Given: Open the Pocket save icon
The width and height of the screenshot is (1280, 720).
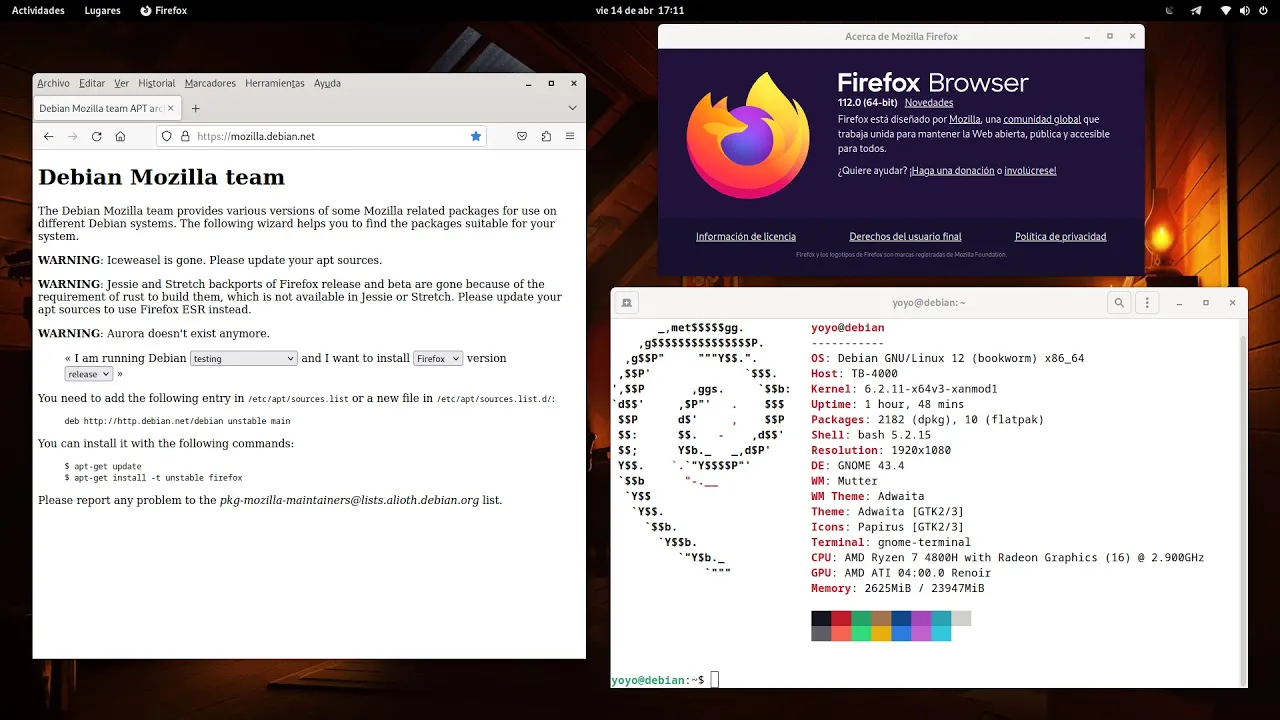Looking at the screenshot, I should 522,136.
